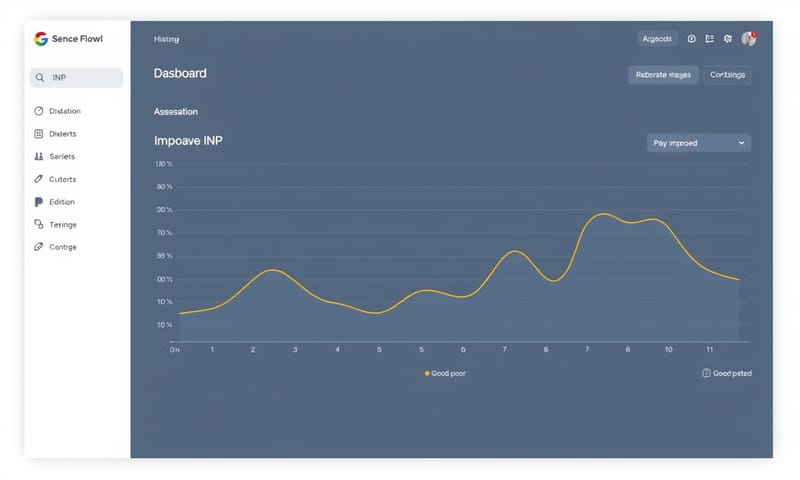The image size is (800, 480).
Task: Click the magnifier icon in search box
Action: (x=39, y=77)
